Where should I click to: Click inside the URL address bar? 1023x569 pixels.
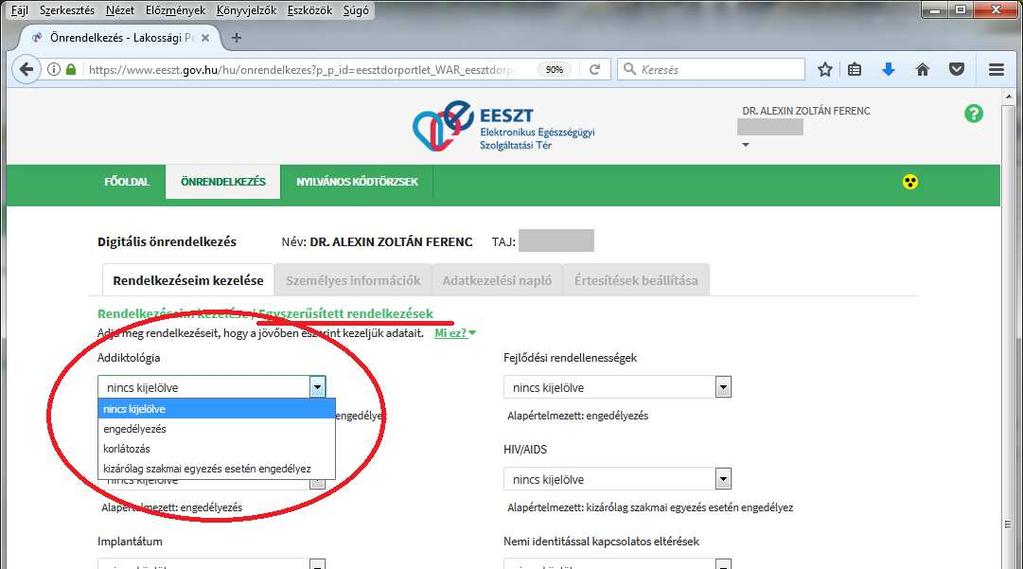coord(300,69)
